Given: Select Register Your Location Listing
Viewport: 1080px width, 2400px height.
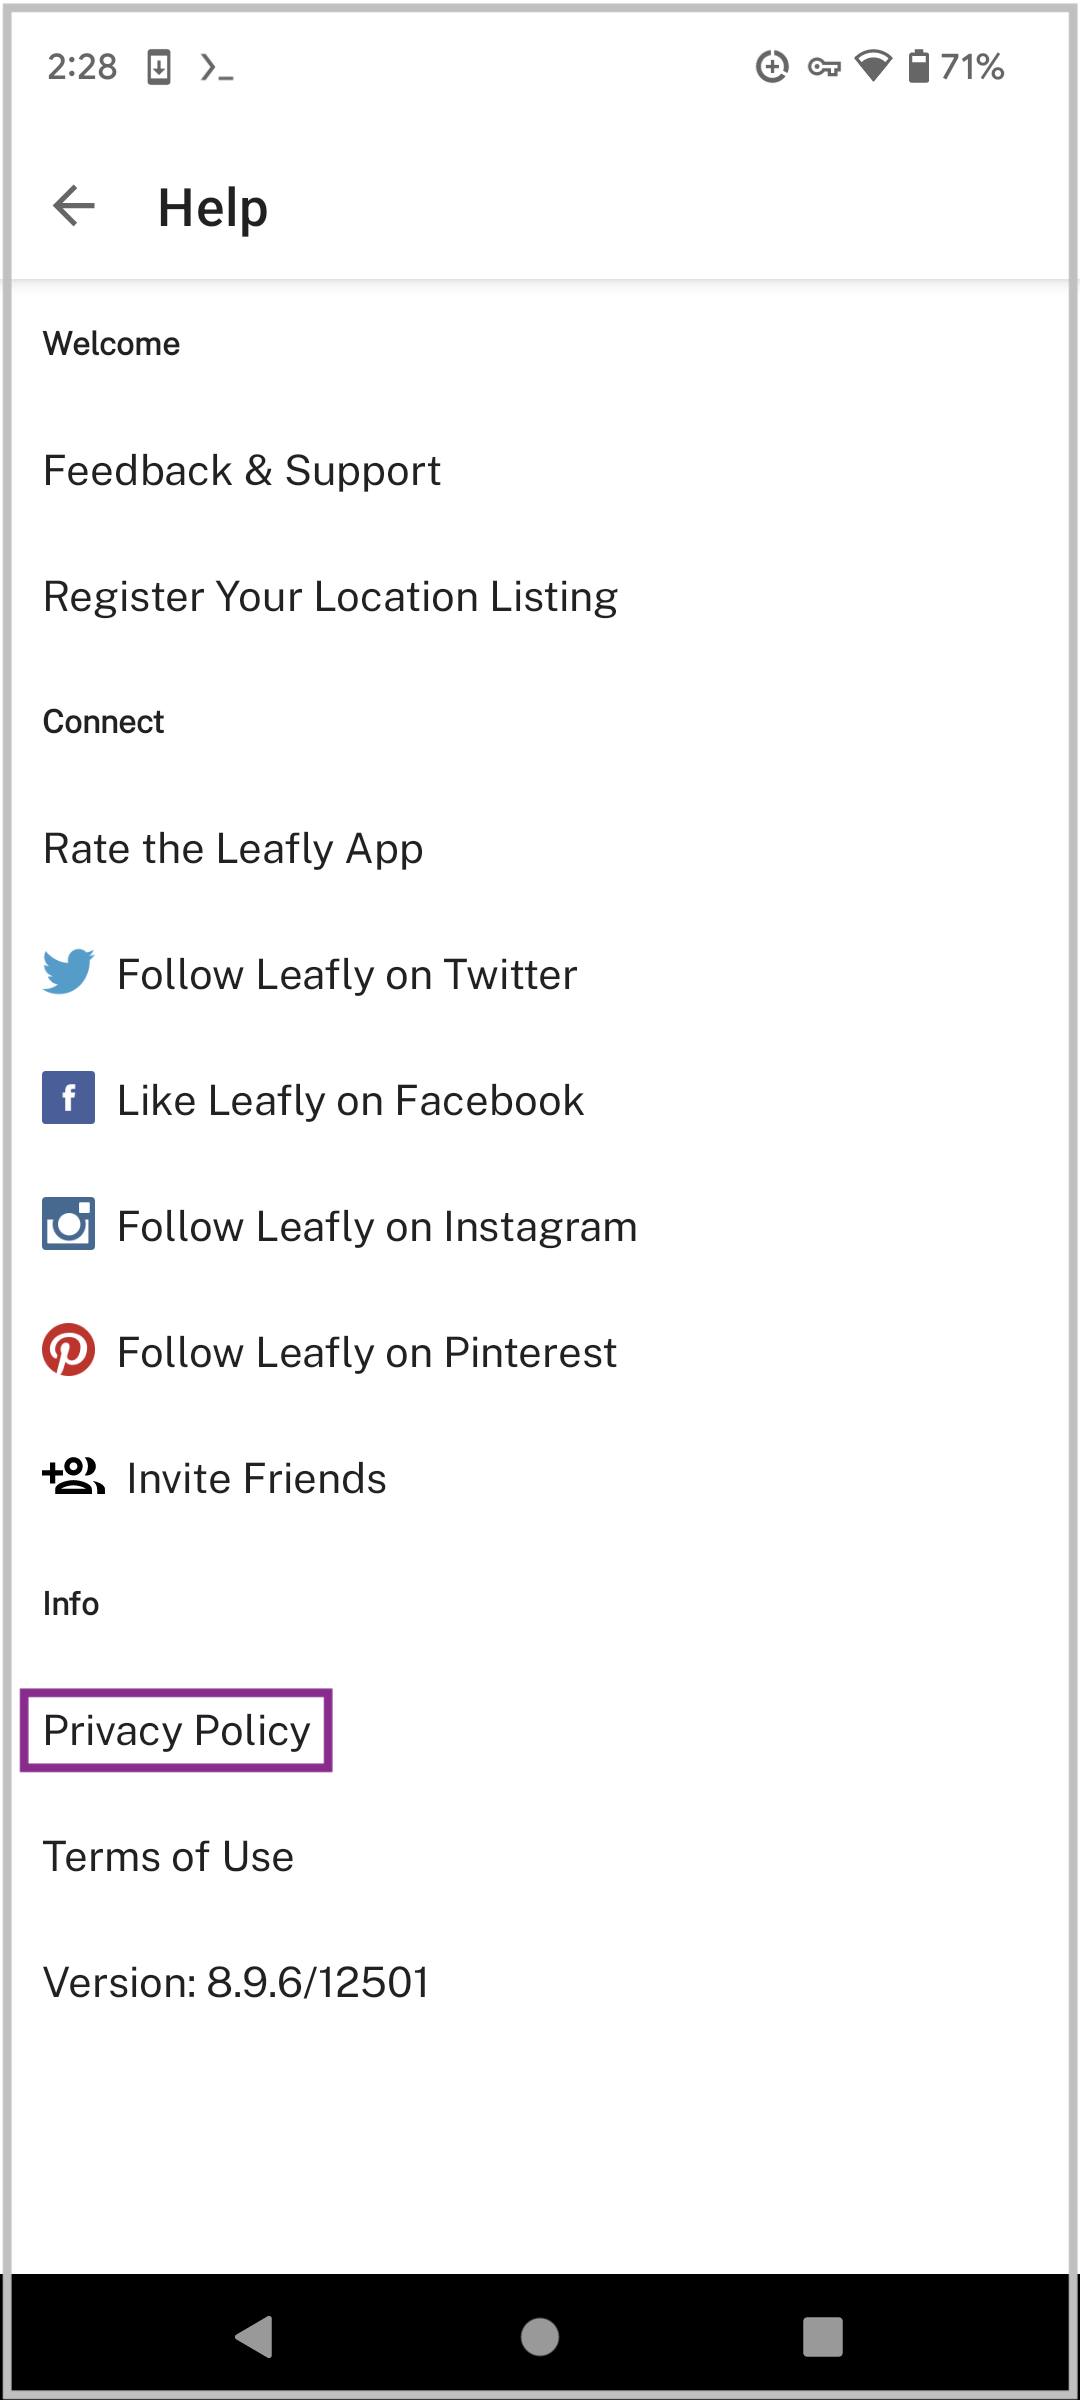Looking at the screenshot, I should coord(330,597).
